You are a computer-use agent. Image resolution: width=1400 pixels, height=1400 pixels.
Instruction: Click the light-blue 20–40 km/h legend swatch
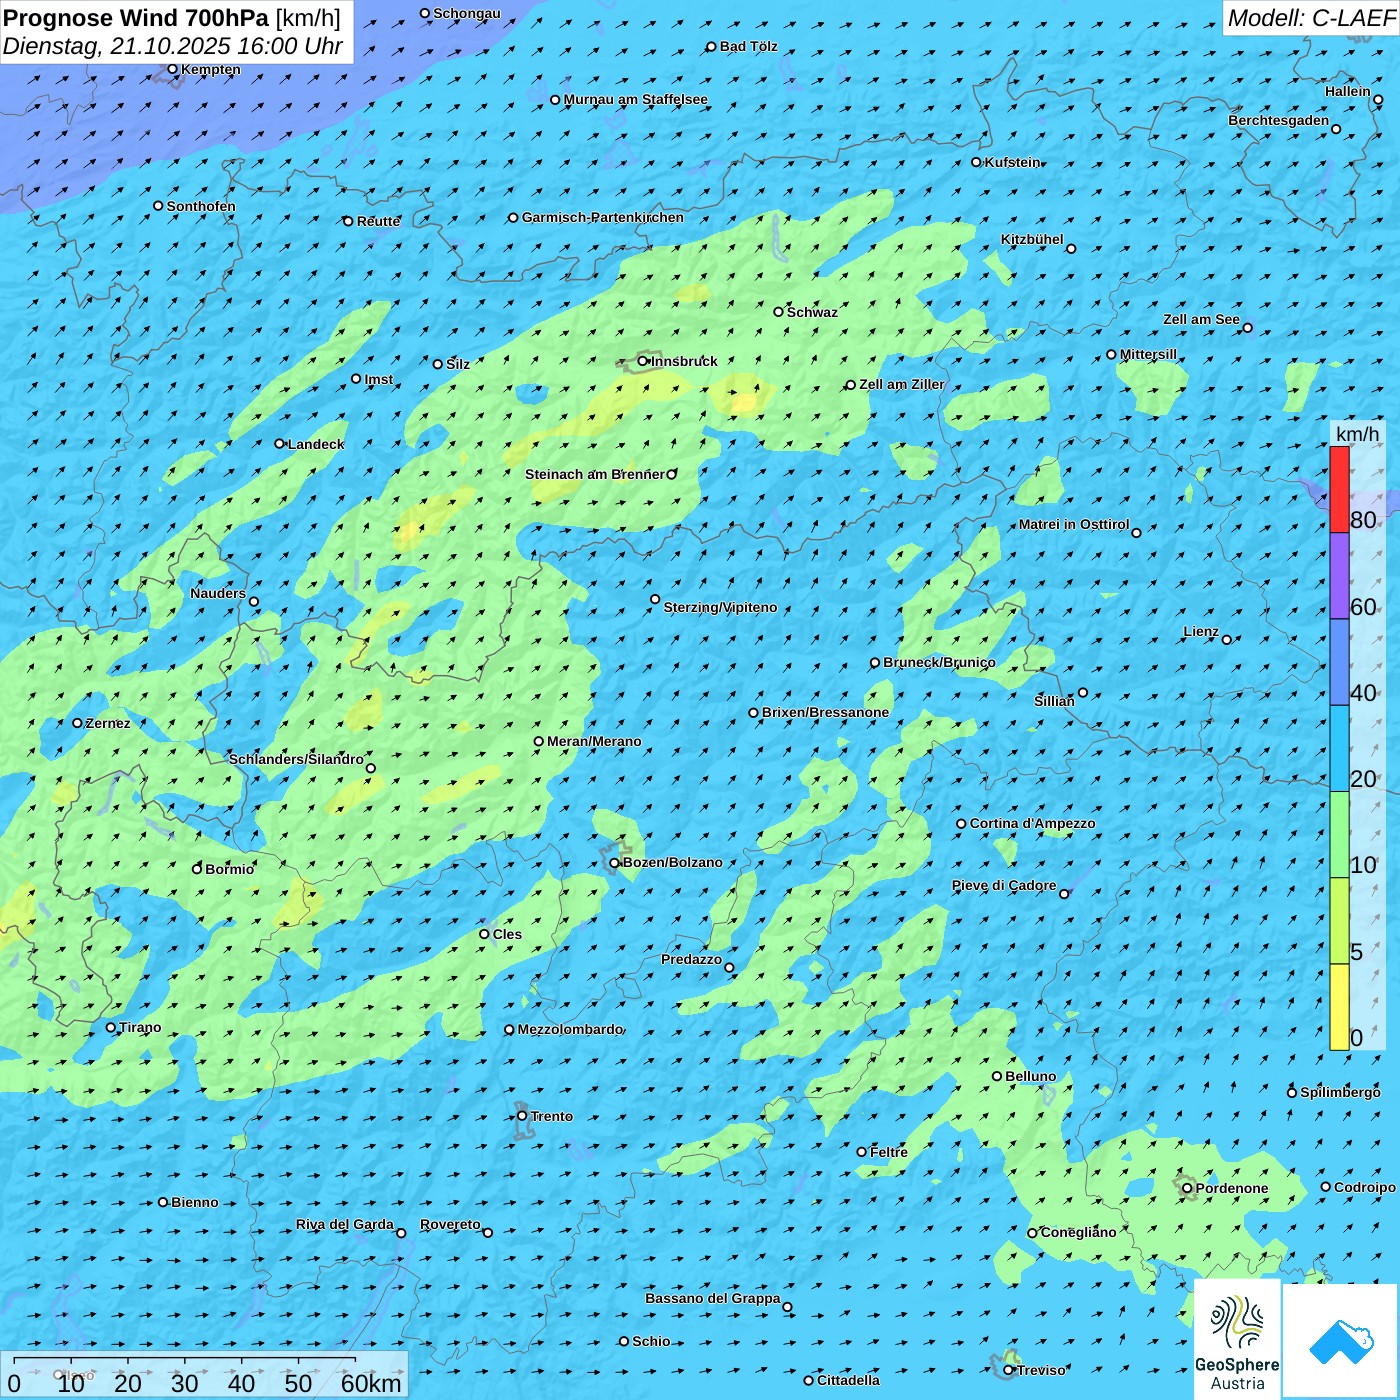click(1339, 749)
